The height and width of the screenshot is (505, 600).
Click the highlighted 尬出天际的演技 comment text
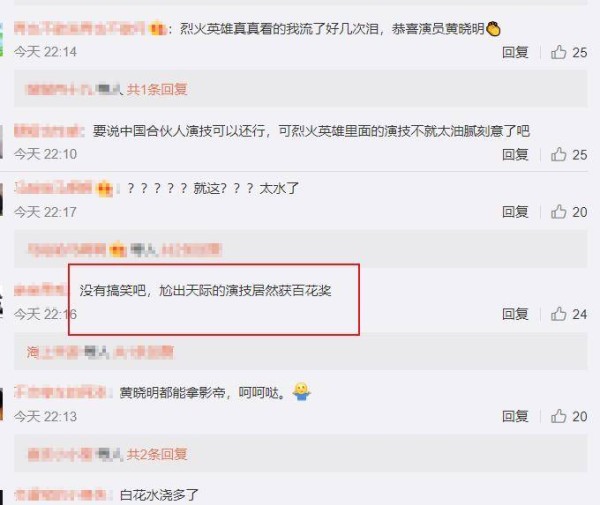pos(205,291)
